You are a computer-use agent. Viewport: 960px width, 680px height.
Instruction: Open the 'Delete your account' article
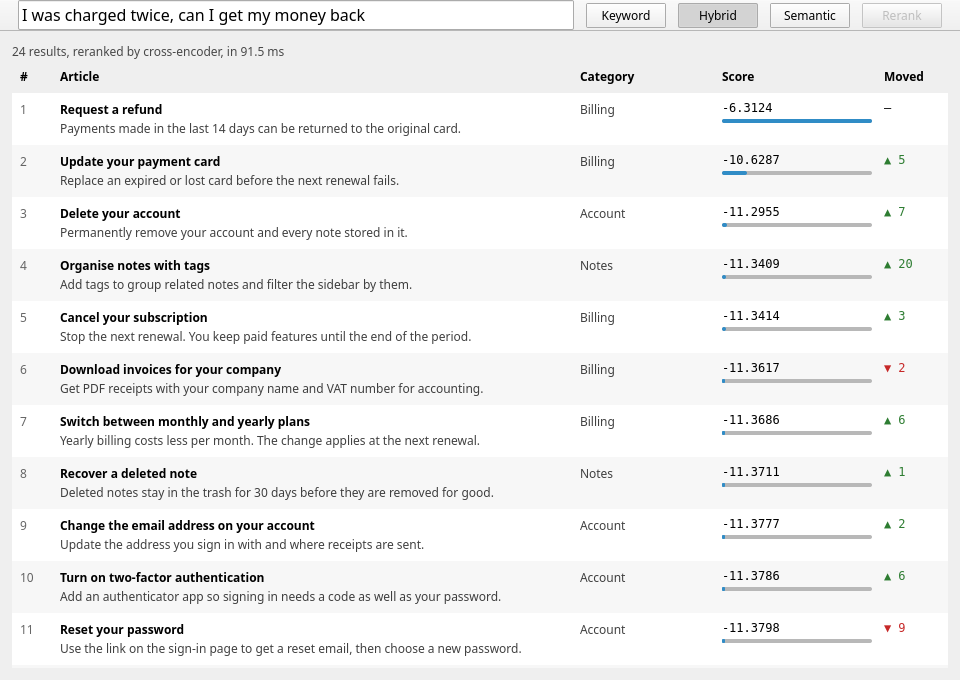click(120, 214)
